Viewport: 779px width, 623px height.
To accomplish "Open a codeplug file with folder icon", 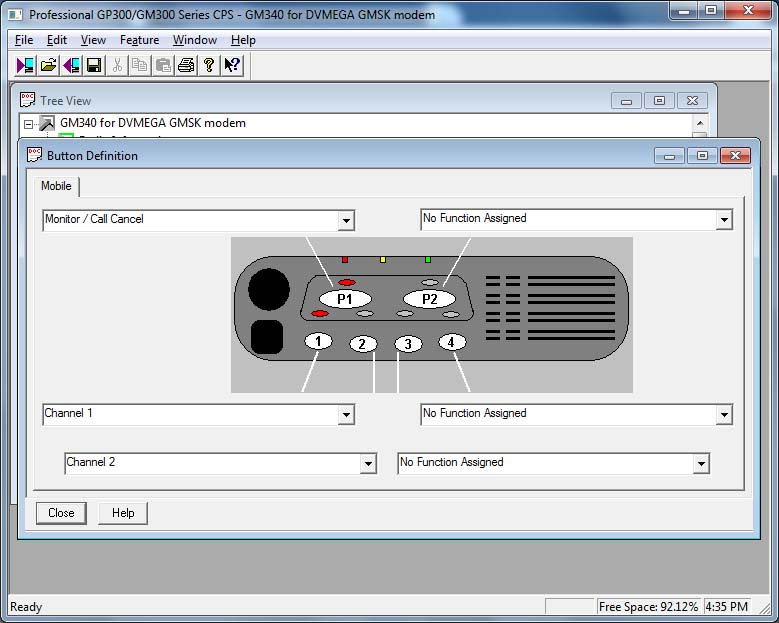I will pos(48,65).
